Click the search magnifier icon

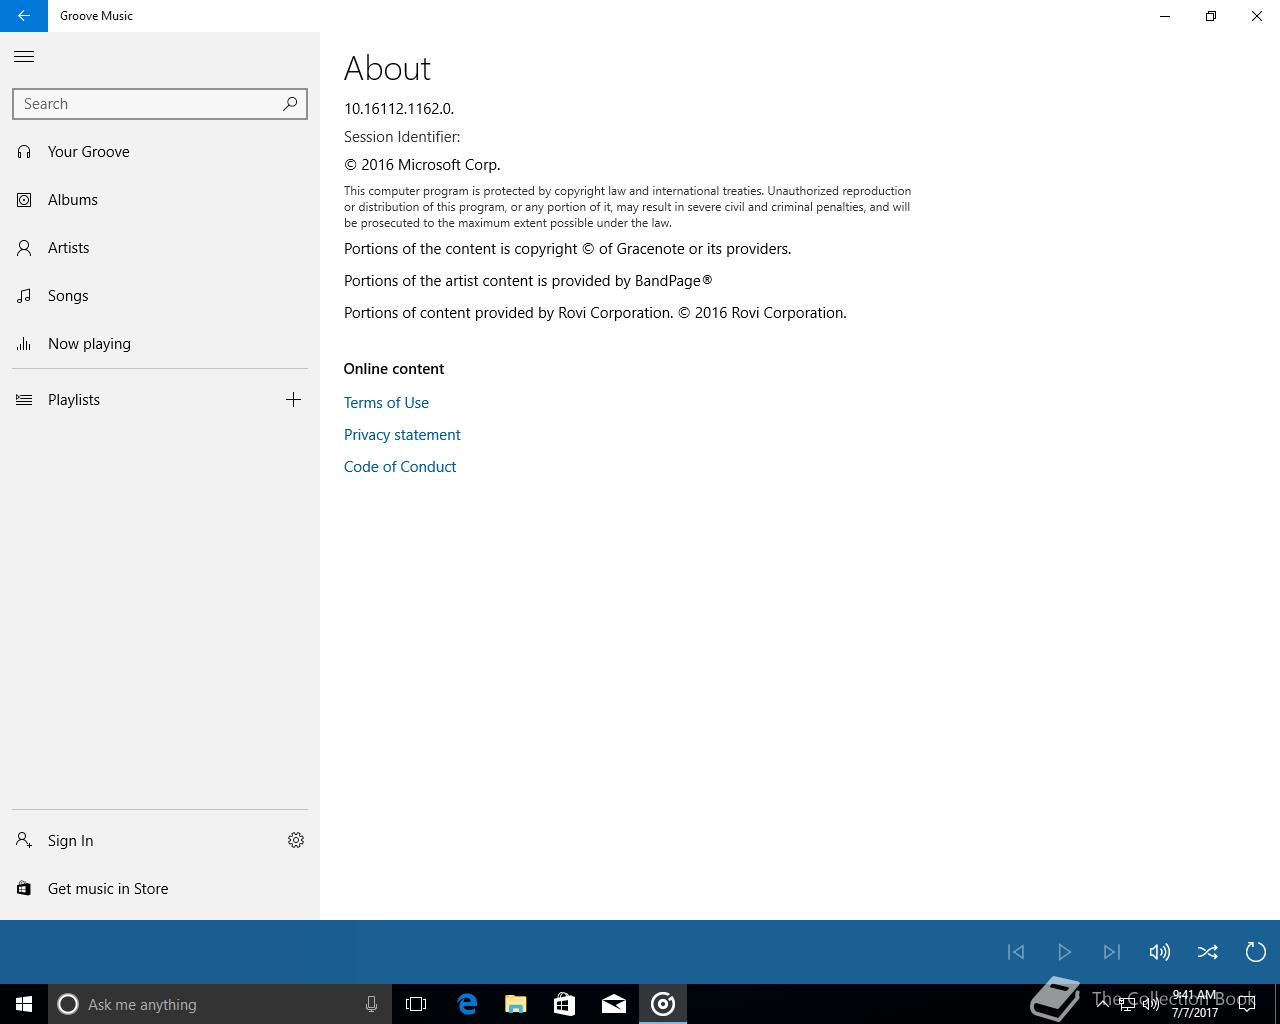pyautogui.click(x=290, y=103)
